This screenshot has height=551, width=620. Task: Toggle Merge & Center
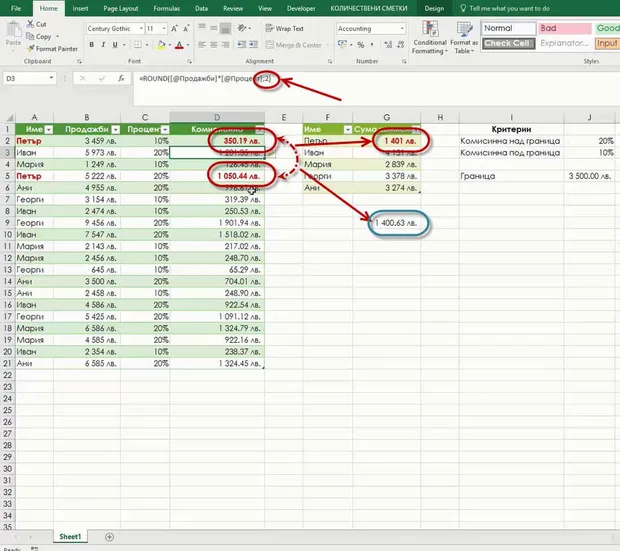click(294, 45)
